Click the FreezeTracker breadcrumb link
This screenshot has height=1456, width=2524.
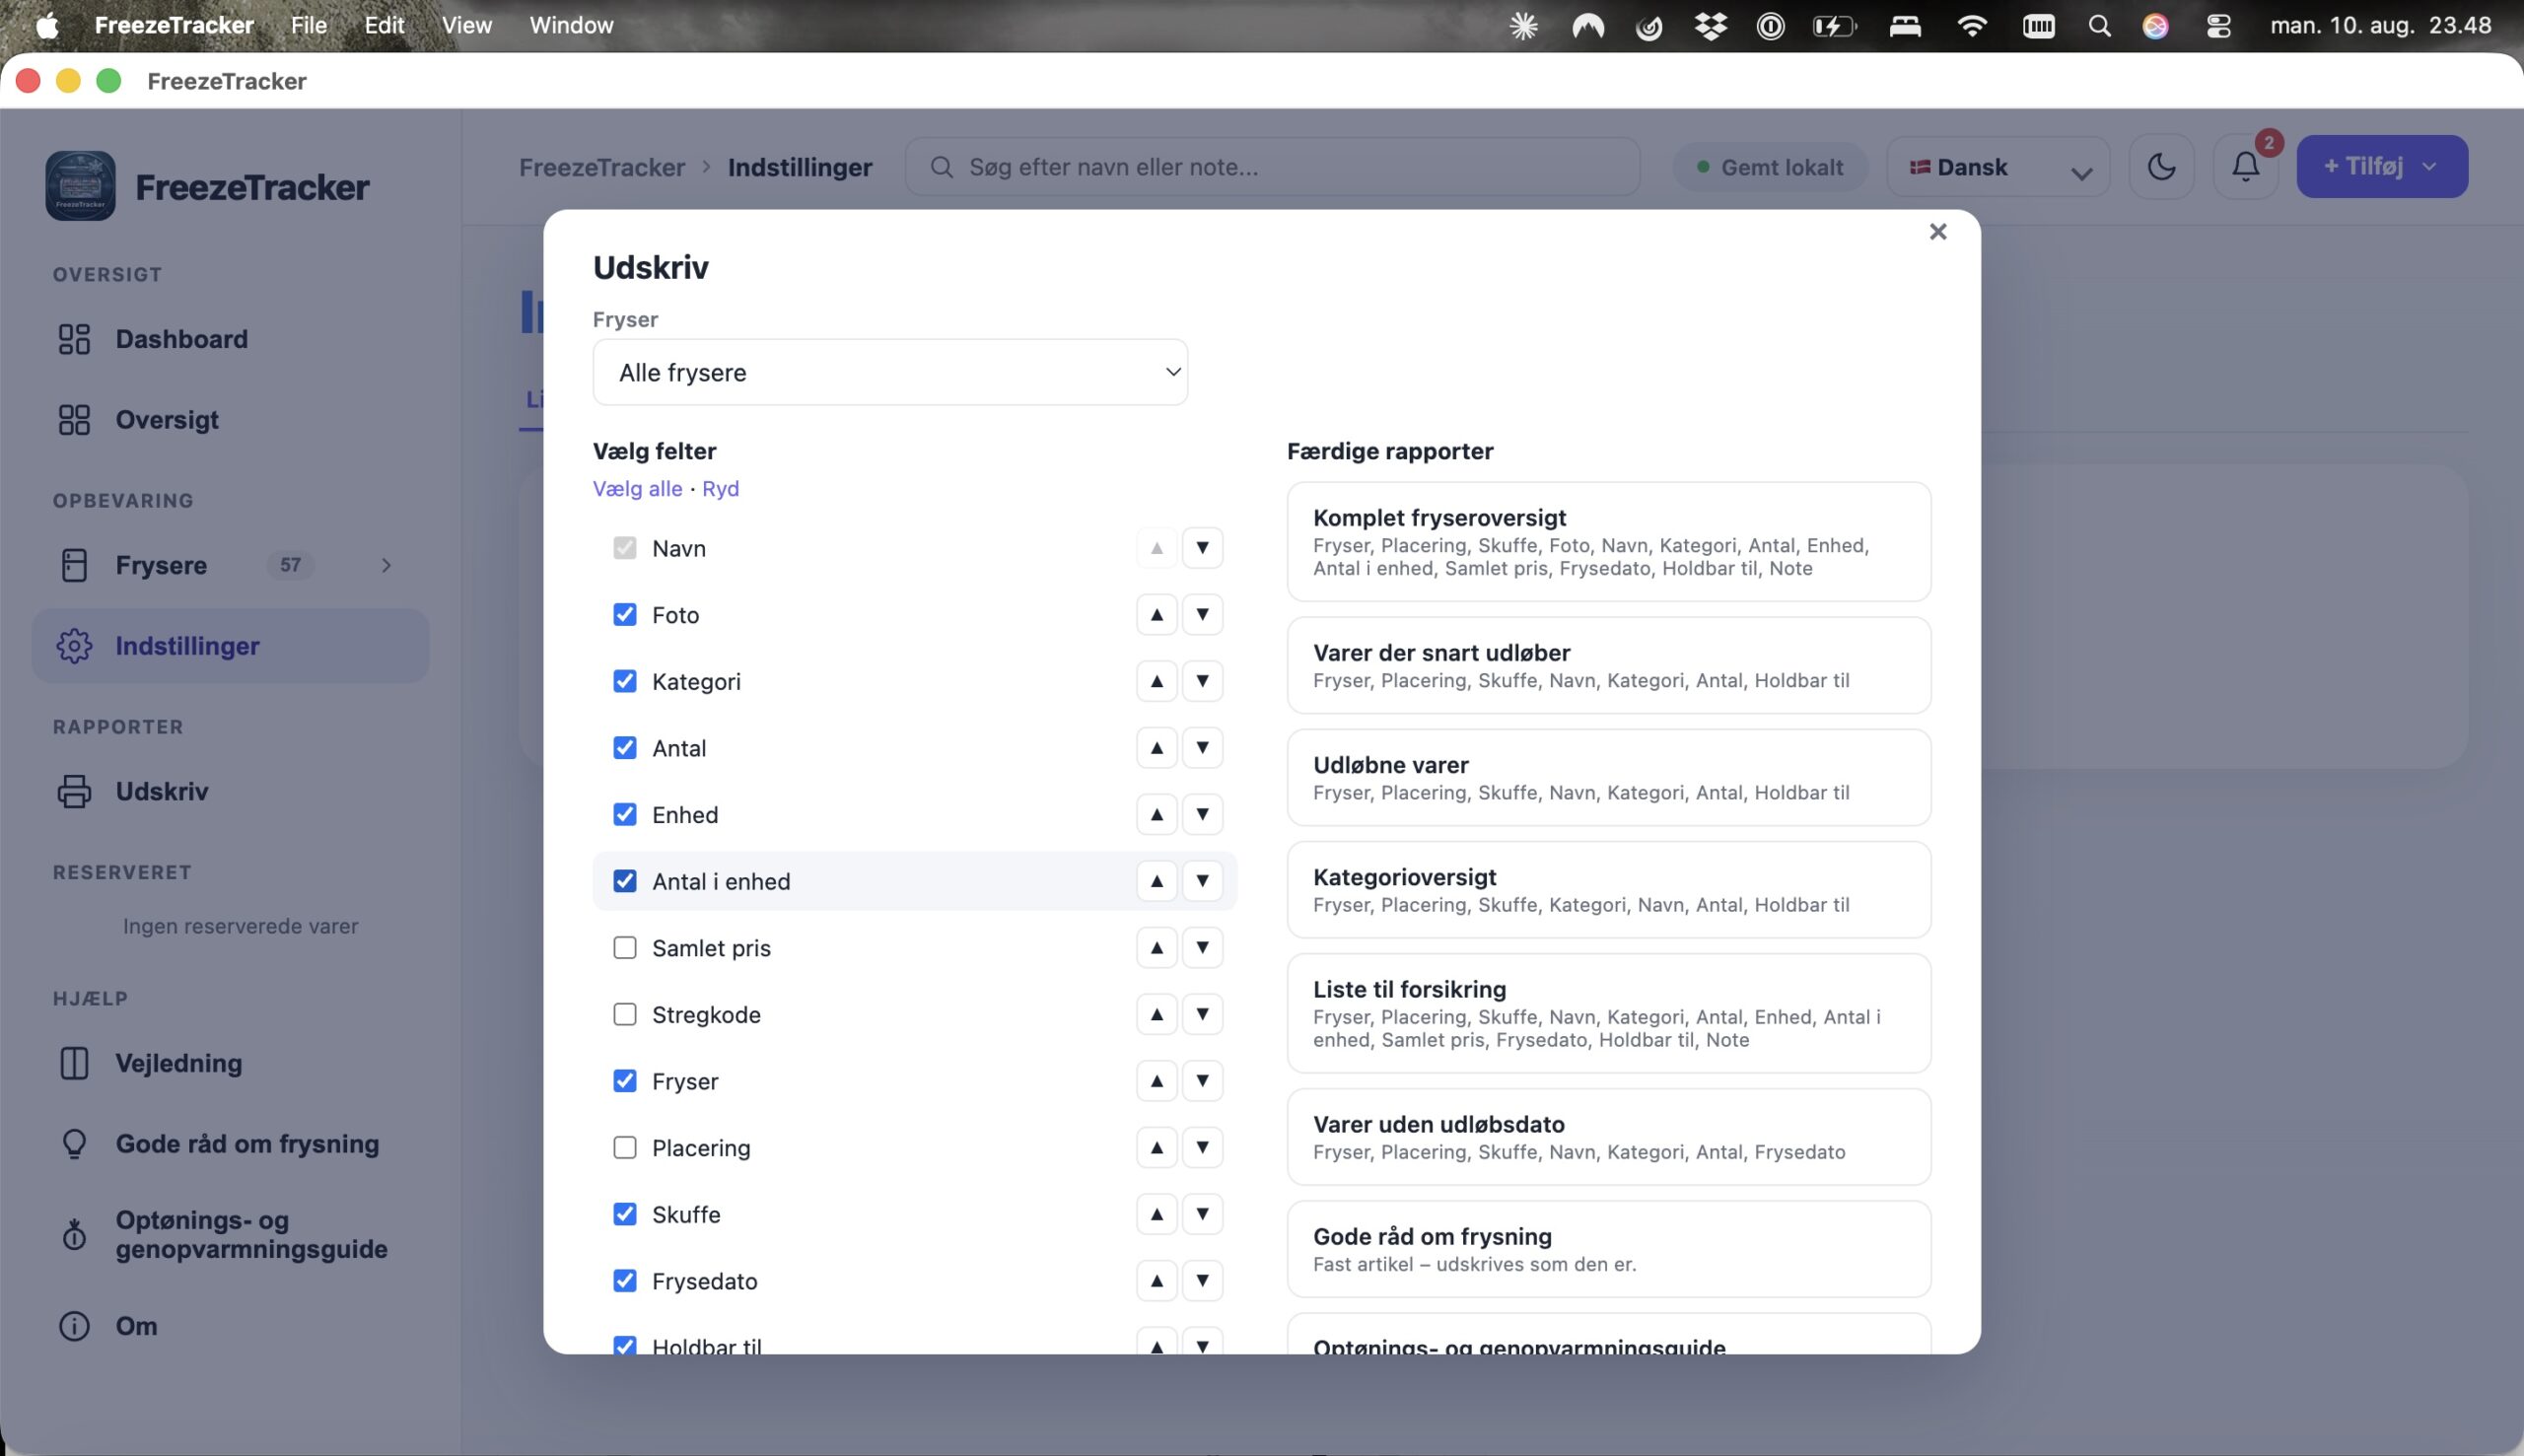(x=602, y=167)
